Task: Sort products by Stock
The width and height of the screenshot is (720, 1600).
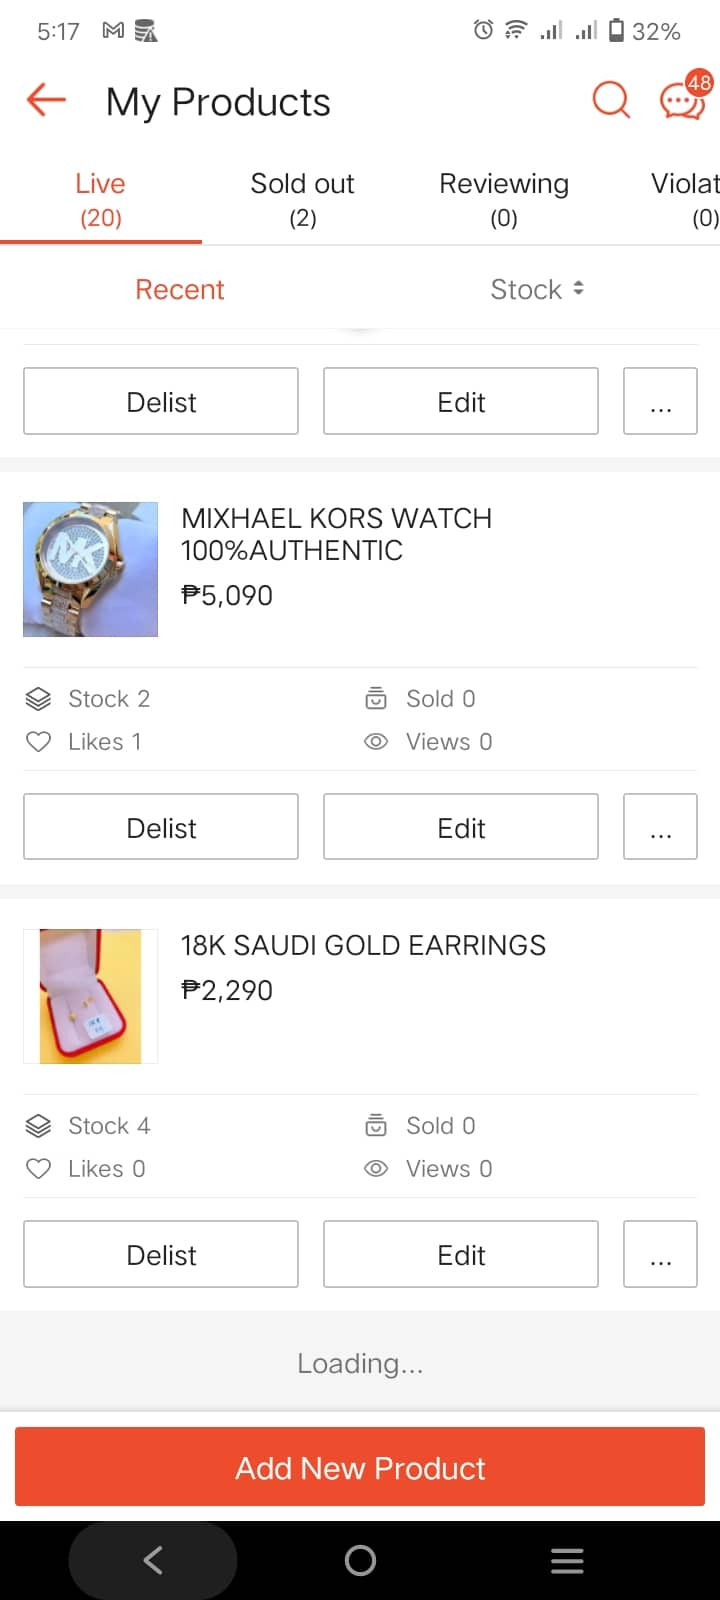Action: [538, 289]
